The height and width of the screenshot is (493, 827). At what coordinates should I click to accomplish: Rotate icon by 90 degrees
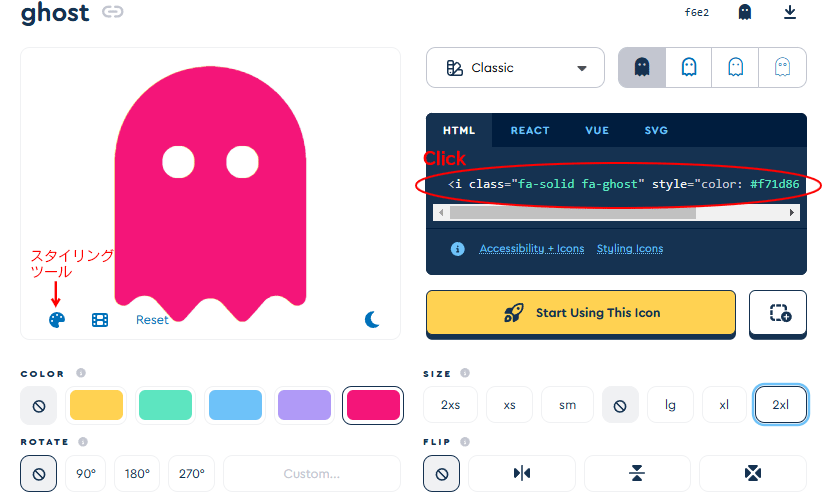pyautogui.click(x=85, y=473)
